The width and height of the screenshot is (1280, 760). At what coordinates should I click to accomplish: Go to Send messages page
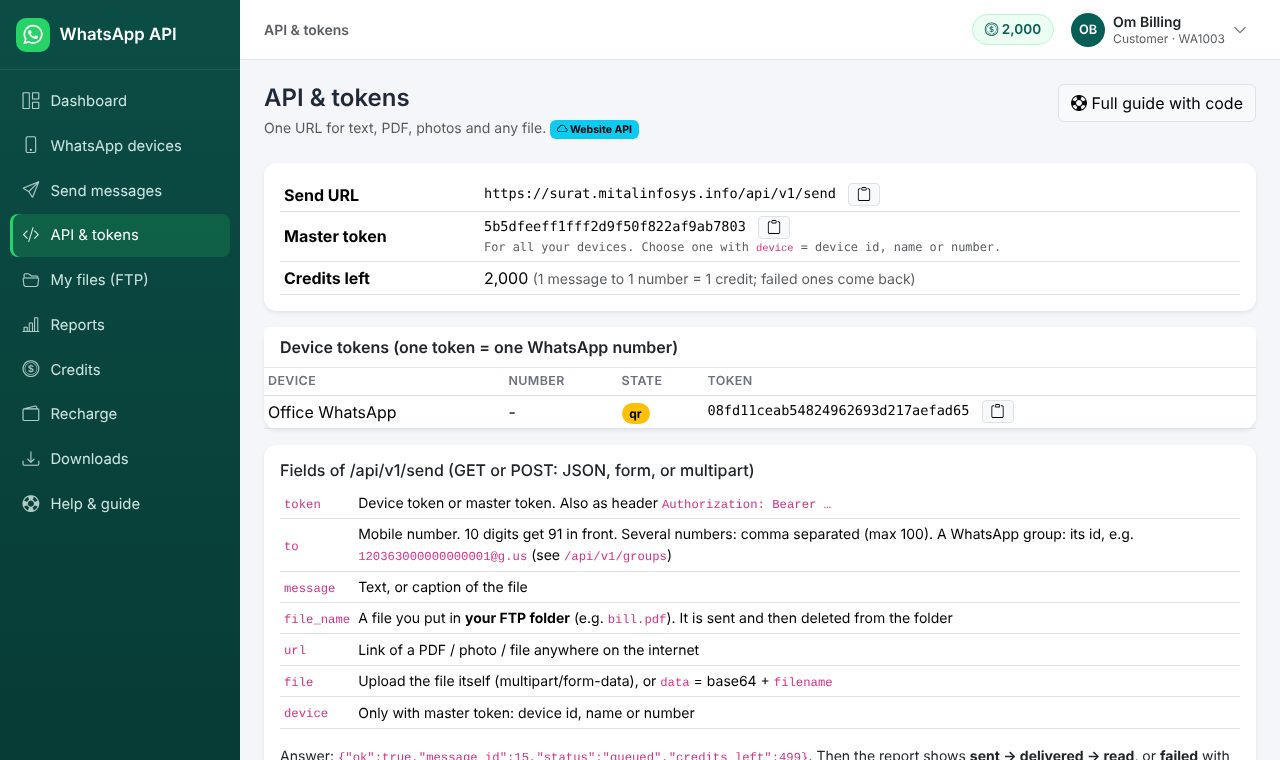pyautogui.click(x=120, y=191)
